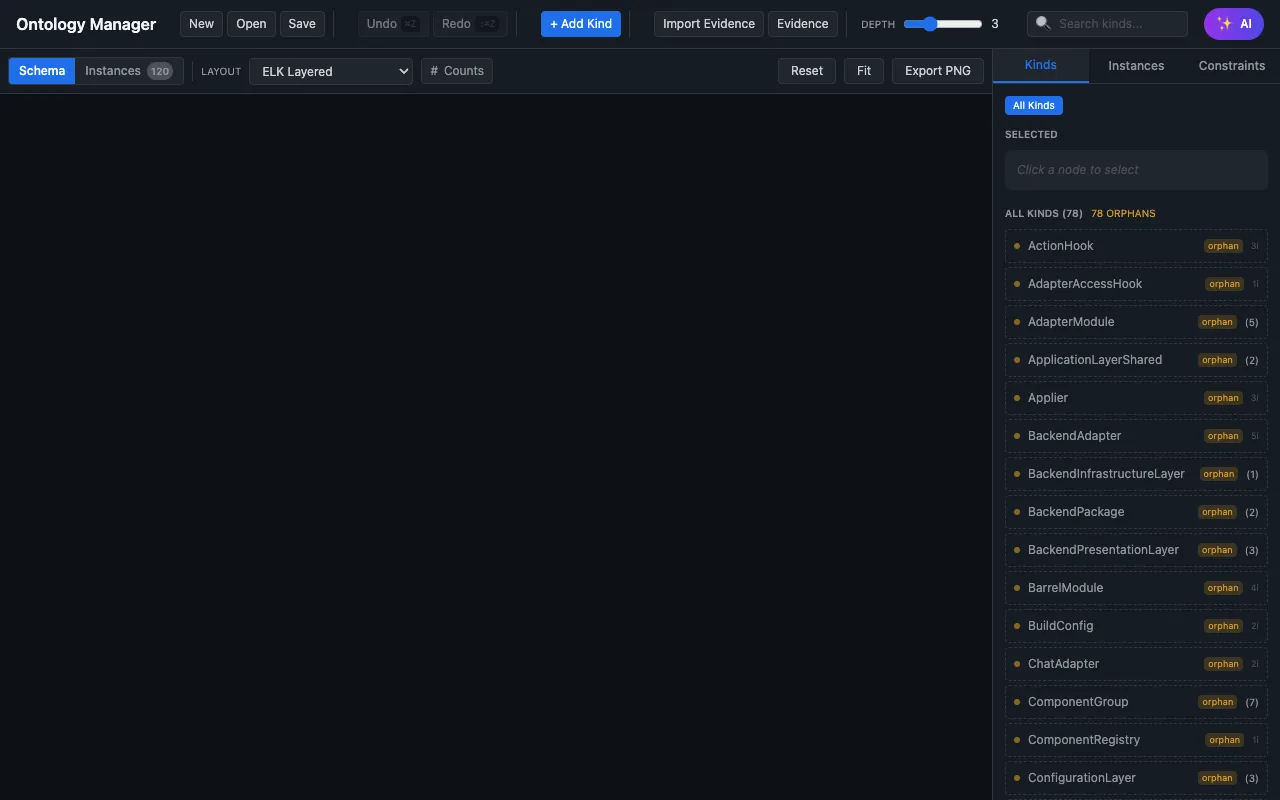The image size is (1280, 800).
Task: Select the All Kinds filter chip
Action: tap(1033, 105)
